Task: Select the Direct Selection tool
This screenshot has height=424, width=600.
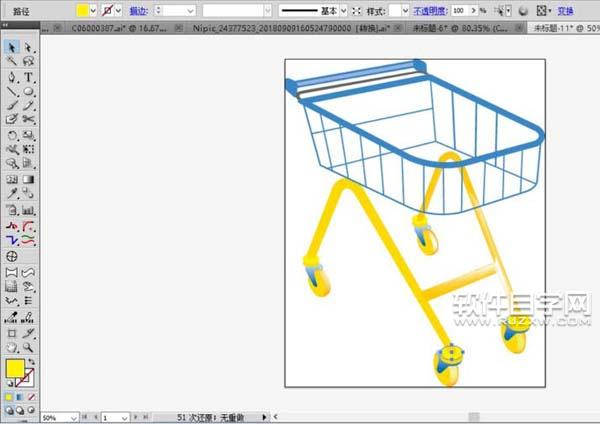Action: click(28, 47)
